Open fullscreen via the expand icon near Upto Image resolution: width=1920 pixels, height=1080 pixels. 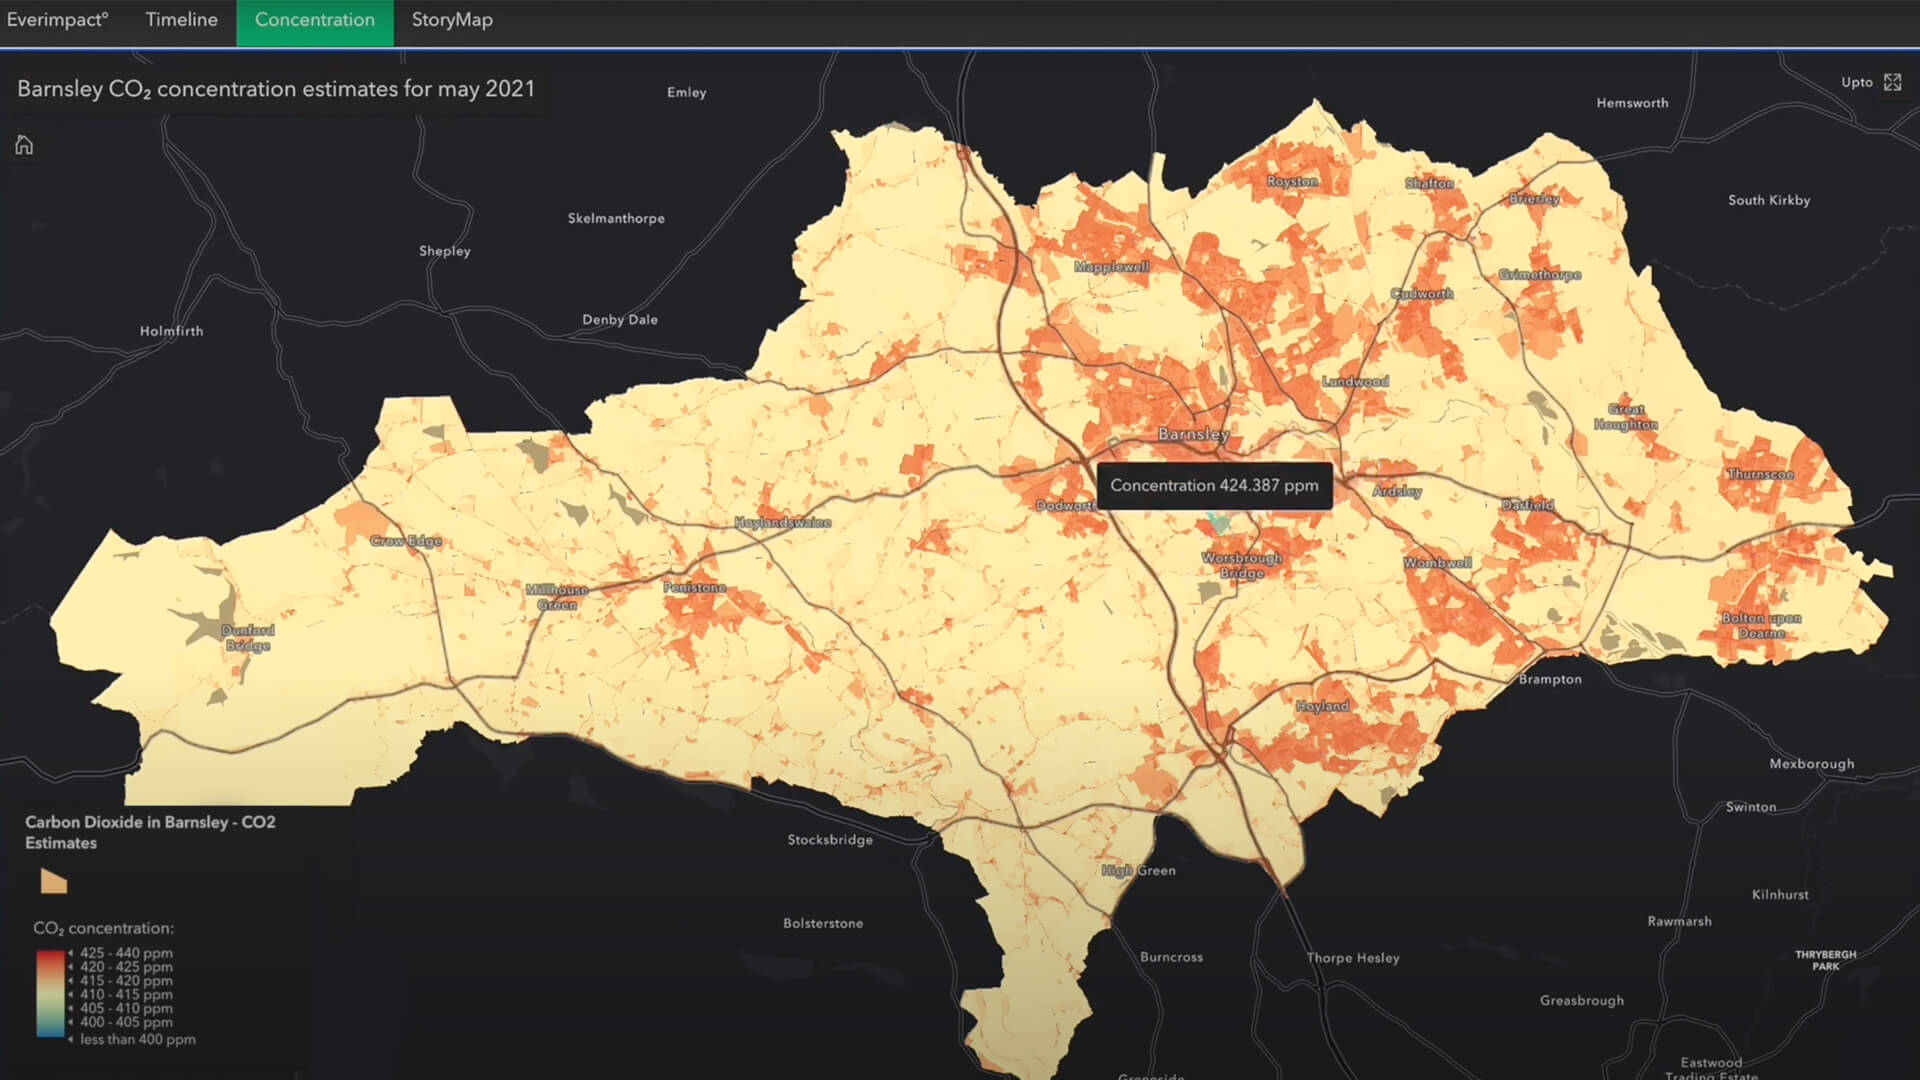coord(1893,82)
